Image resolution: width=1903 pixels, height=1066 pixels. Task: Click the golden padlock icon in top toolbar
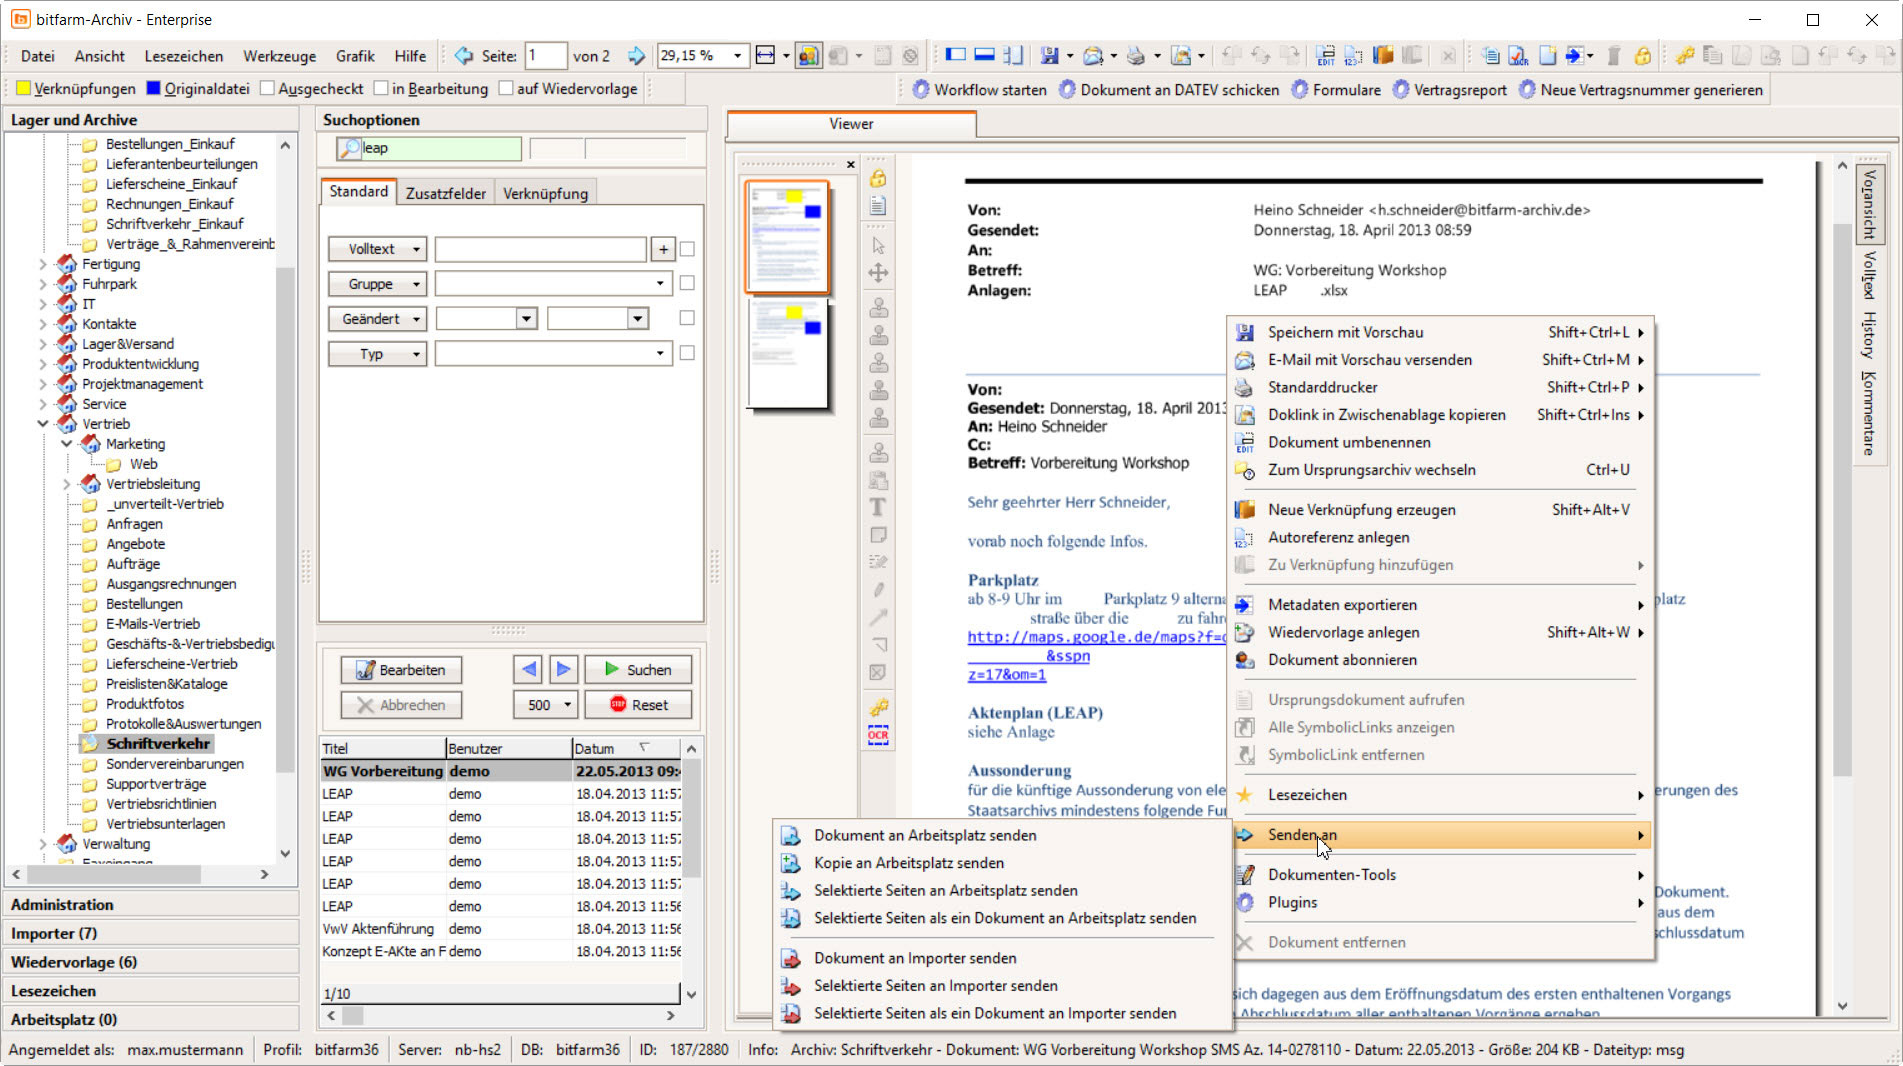click(x=1642, y=56)
